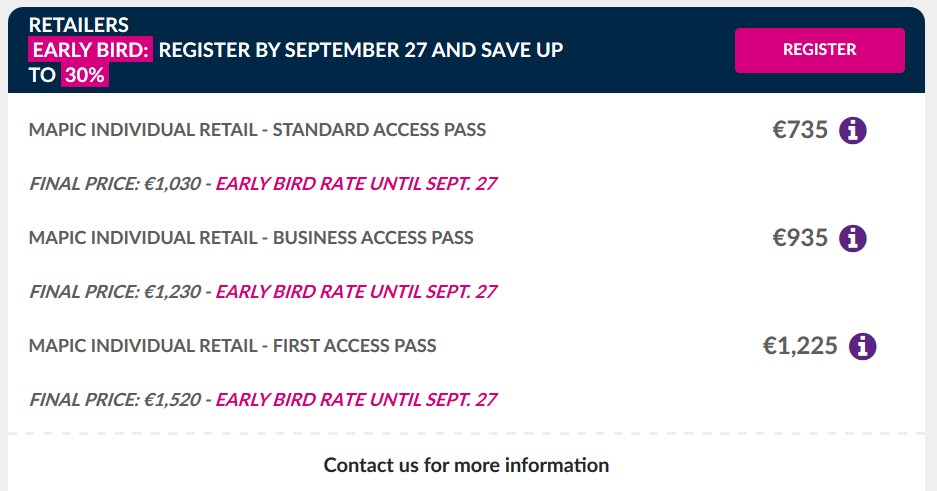Image resolution: width=937 pixels, height=491 pixels.
Task: Click pink early bird note under First pass
Action: click(356, 400)
